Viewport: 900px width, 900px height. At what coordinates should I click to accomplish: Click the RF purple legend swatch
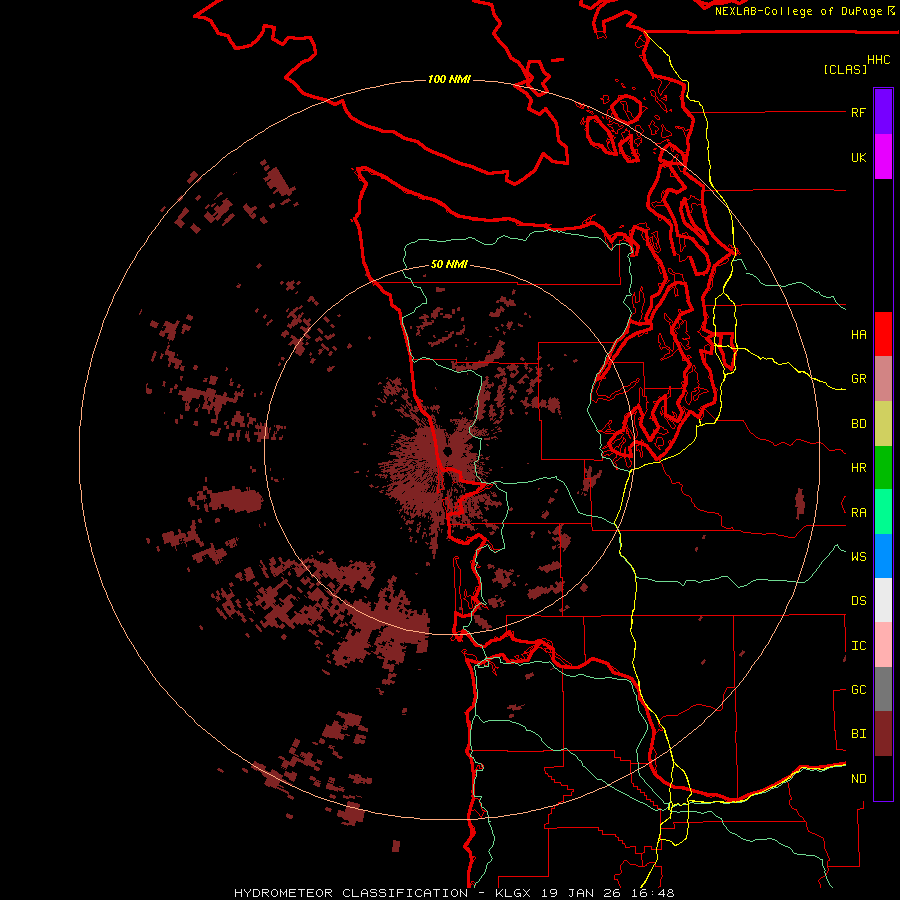click(x=883, y=111)
